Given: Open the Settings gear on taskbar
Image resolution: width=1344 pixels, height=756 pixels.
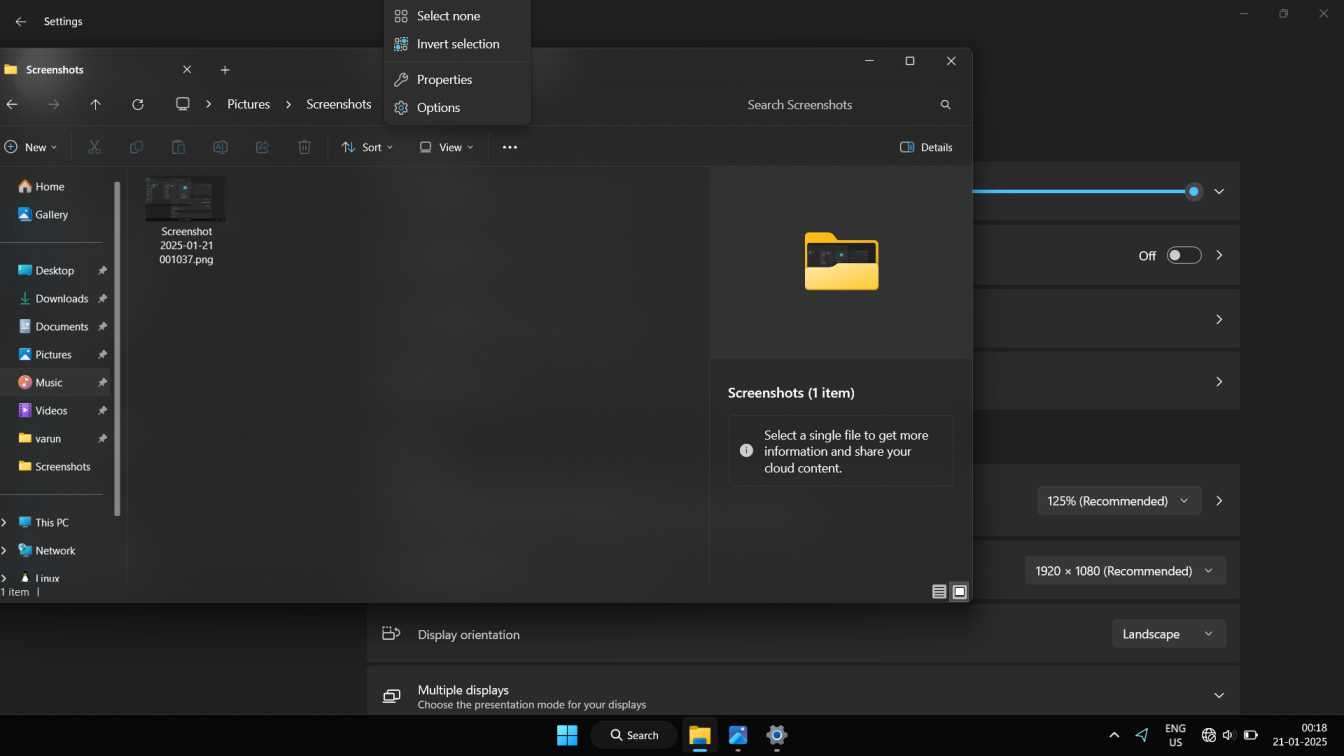Looking at the screenshot, I should [777, 735].
